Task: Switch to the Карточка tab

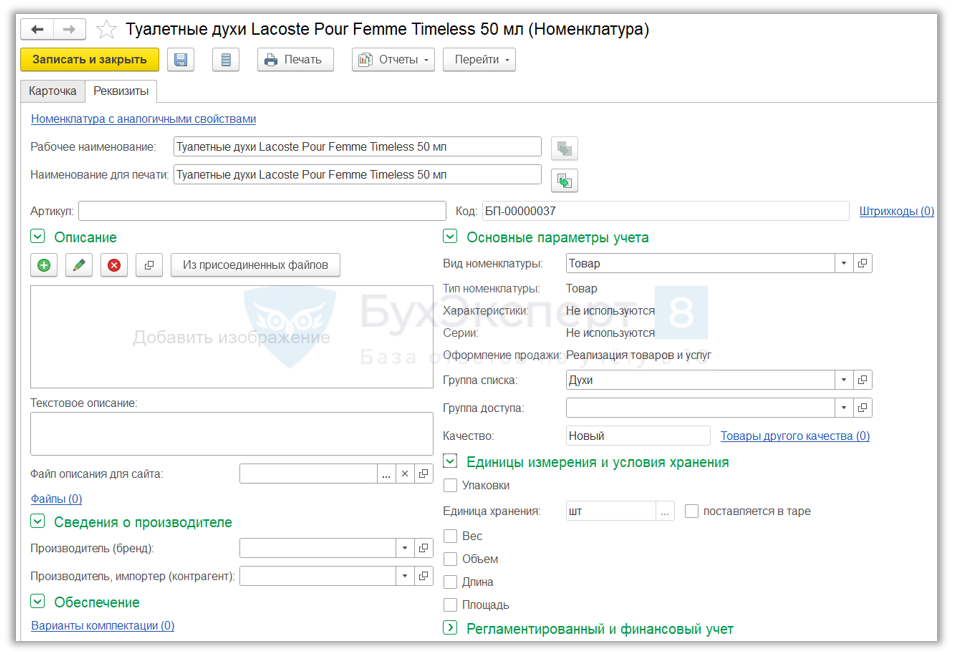Action: tap(52, 91)
